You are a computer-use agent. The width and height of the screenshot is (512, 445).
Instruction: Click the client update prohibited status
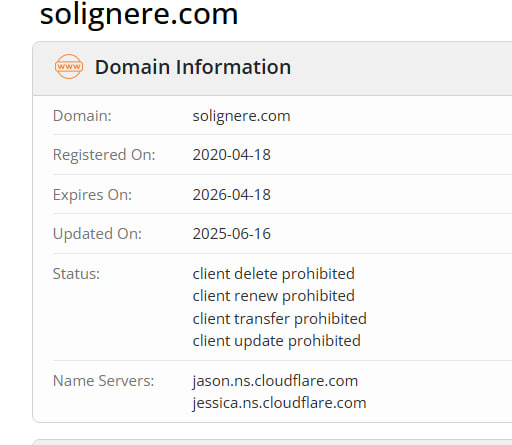click(x=276, y=341)
